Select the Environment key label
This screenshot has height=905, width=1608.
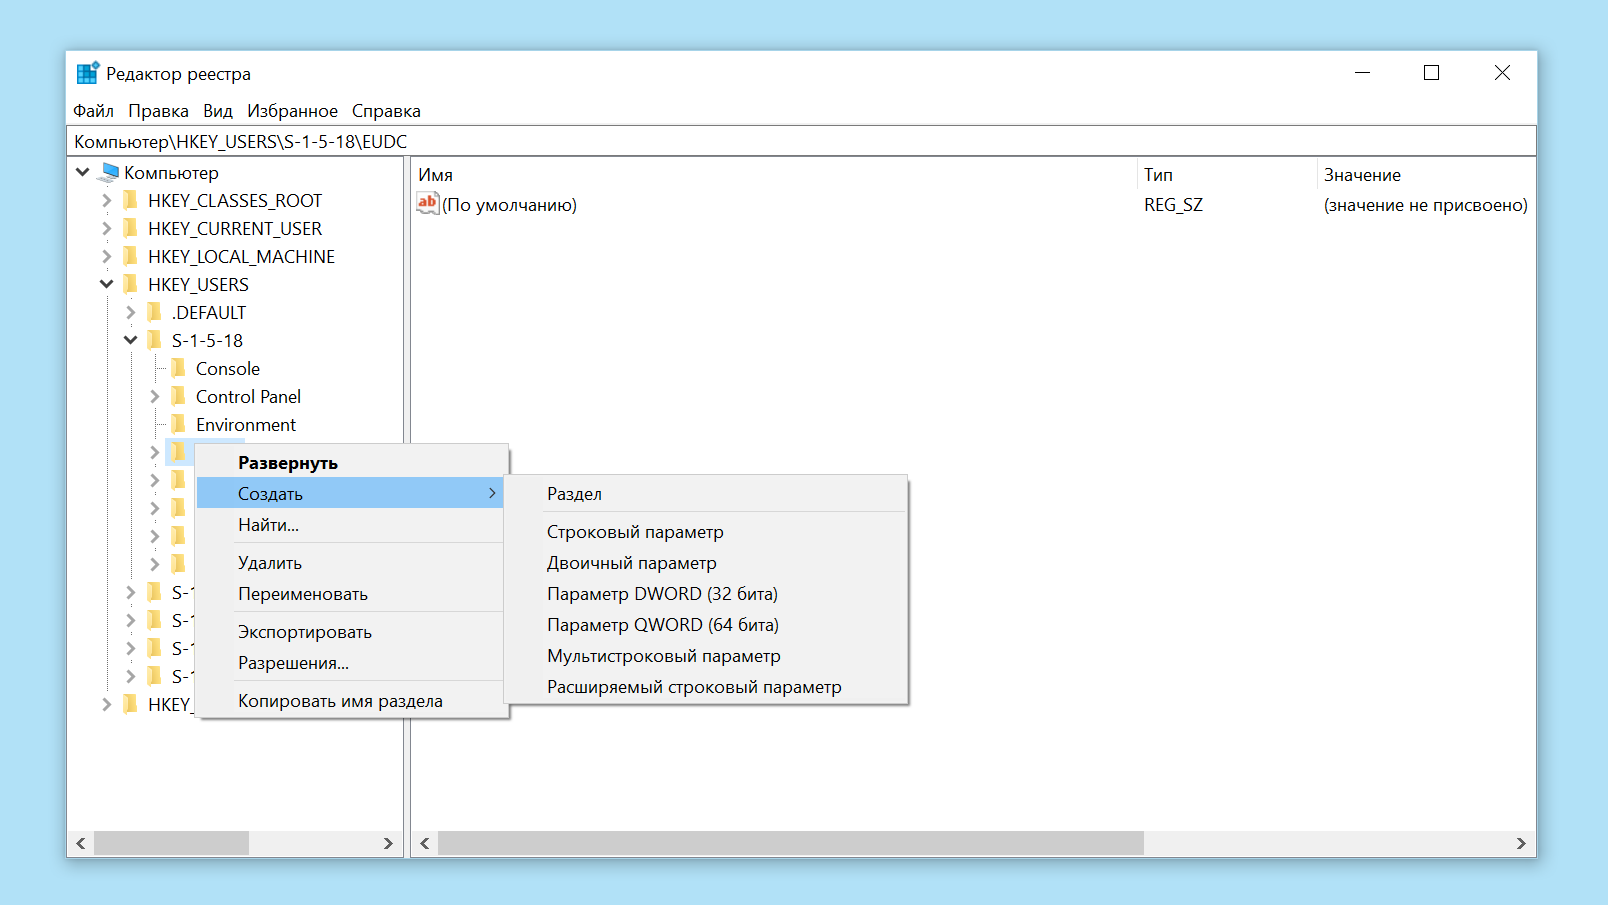tap(246, 424)
